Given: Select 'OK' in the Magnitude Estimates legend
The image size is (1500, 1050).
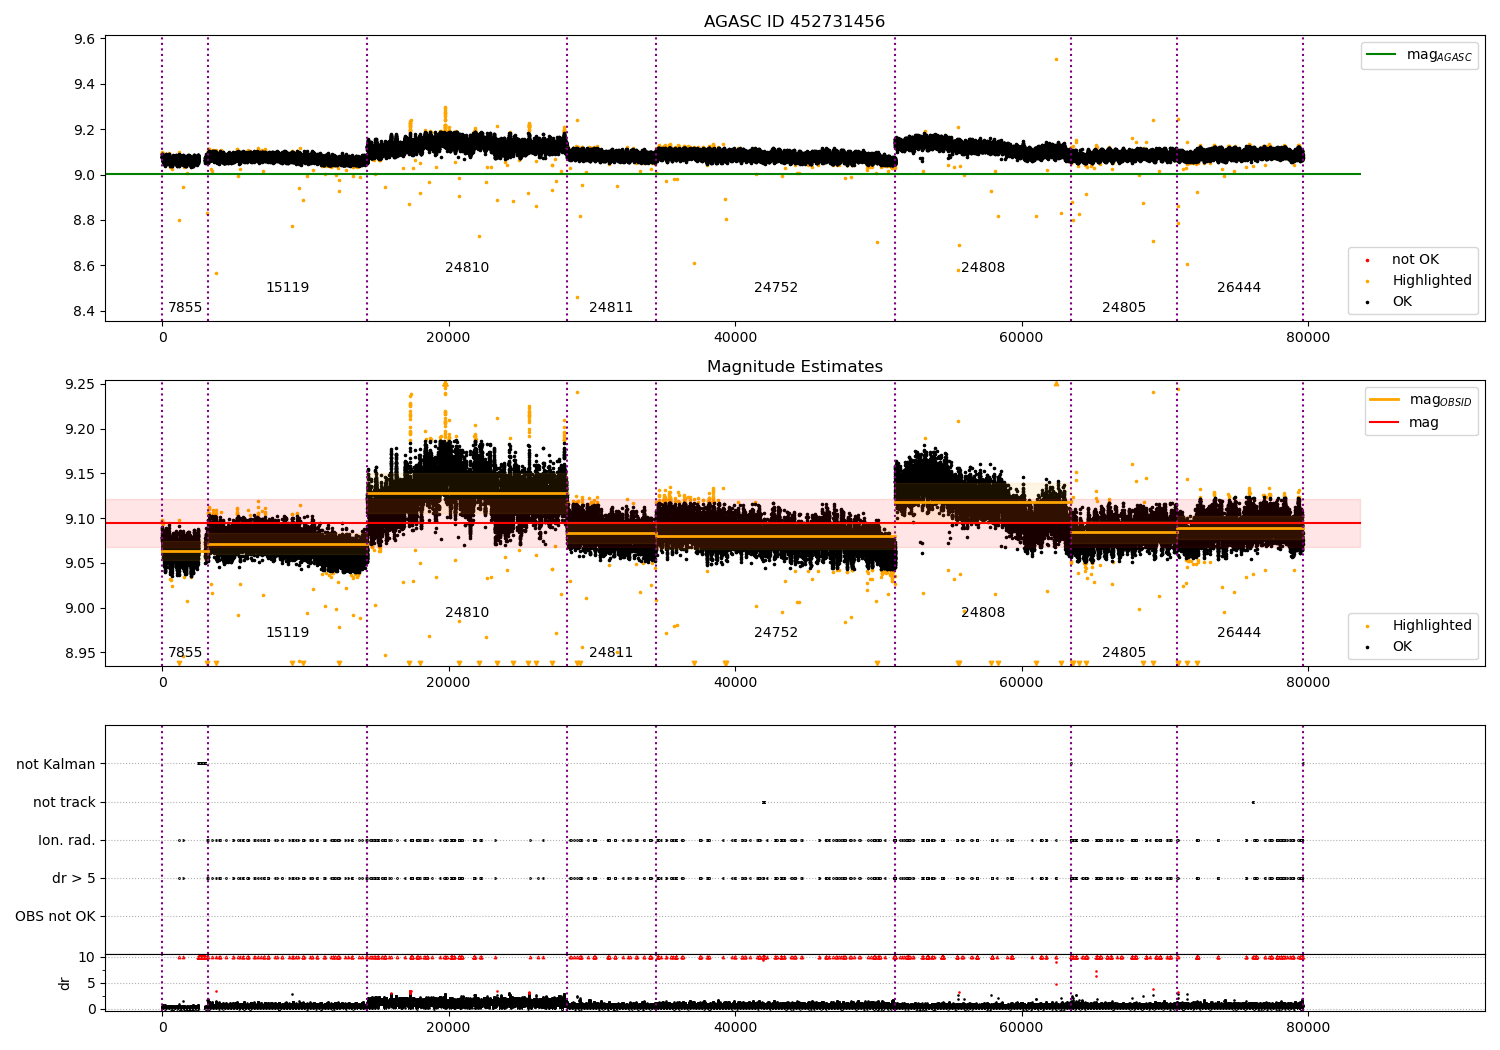Looking at the screenshot, I should pos(1402,647).
